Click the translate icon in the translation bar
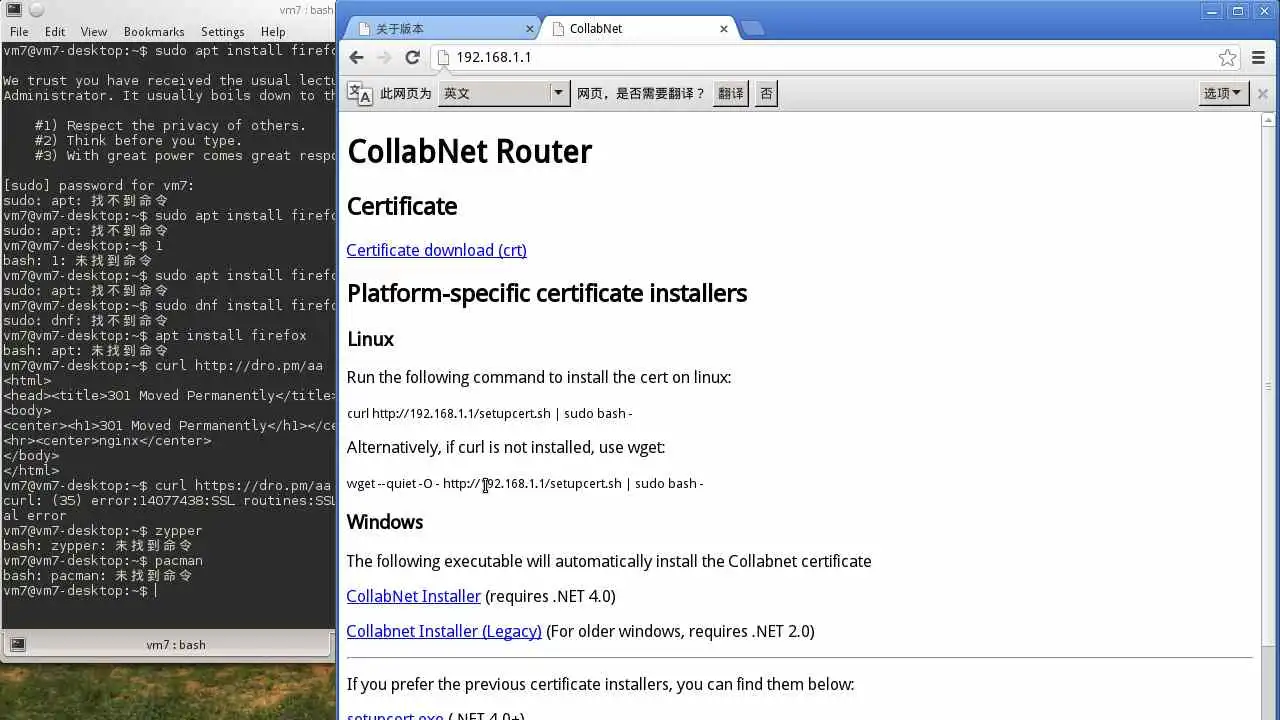Image resolution: width=1280 pixels, height=720 pixels. click(x=359, y=93)
